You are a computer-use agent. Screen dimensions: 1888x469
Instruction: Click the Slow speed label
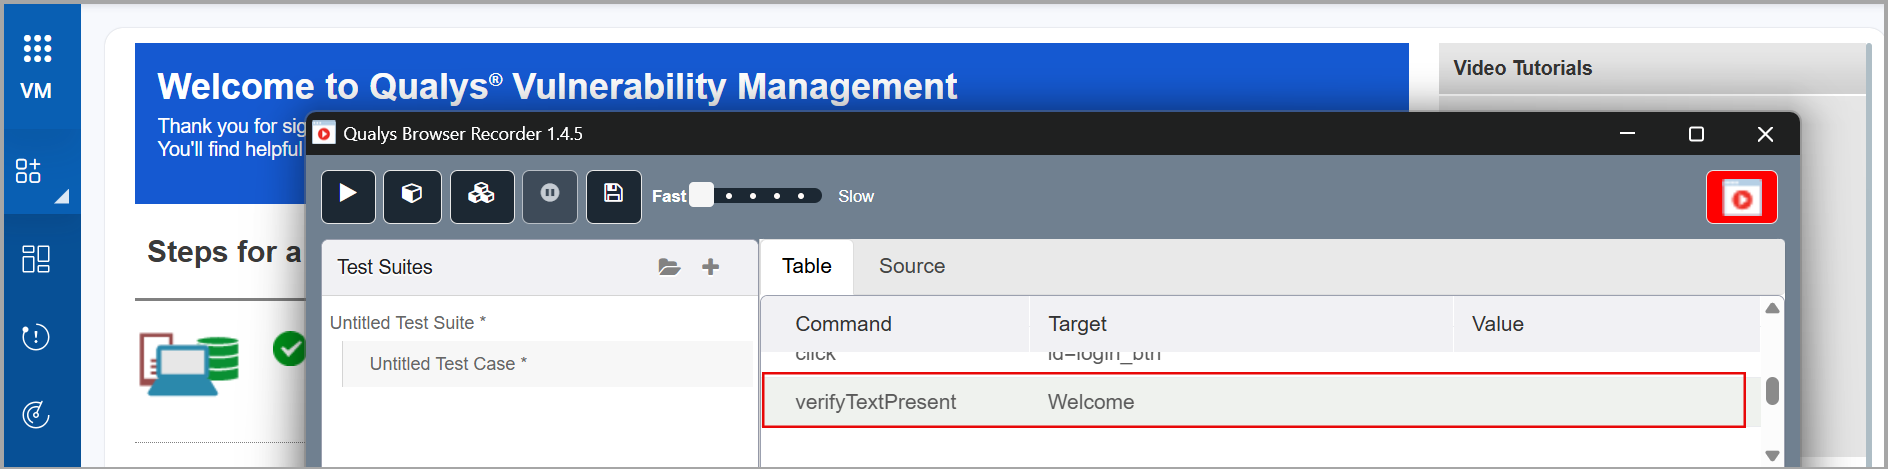click(856, 196)
